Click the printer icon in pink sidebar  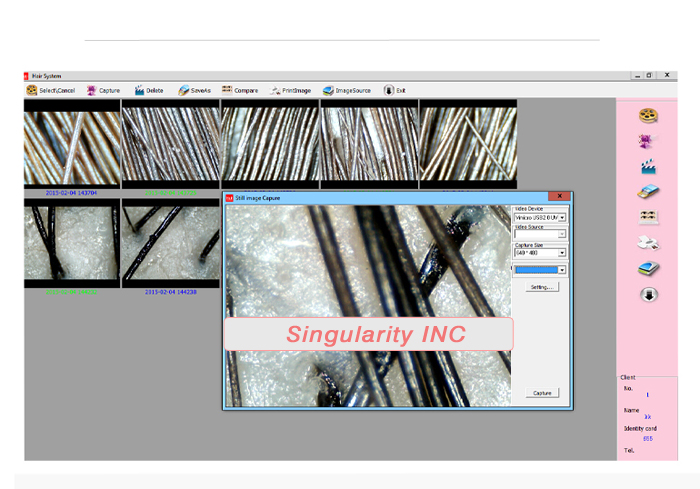(x=648, y=243)
